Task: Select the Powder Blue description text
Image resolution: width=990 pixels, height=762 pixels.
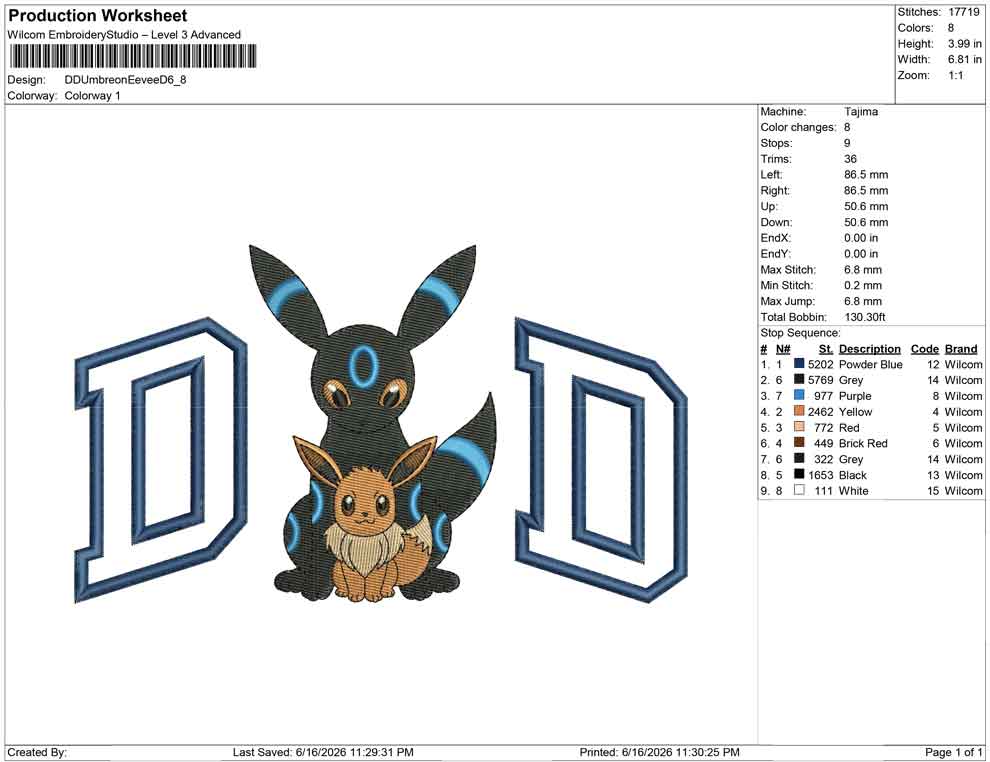Action: [871, 364]
